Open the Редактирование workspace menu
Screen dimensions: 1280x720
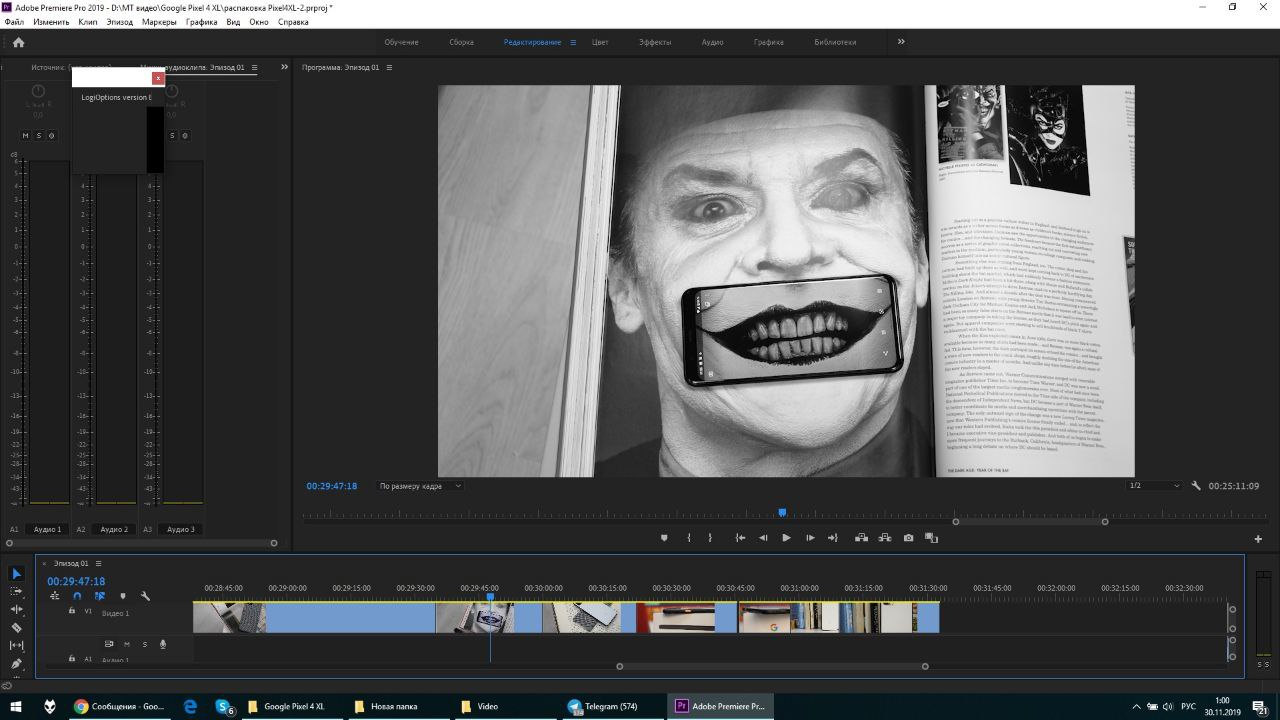pos(573,42)
